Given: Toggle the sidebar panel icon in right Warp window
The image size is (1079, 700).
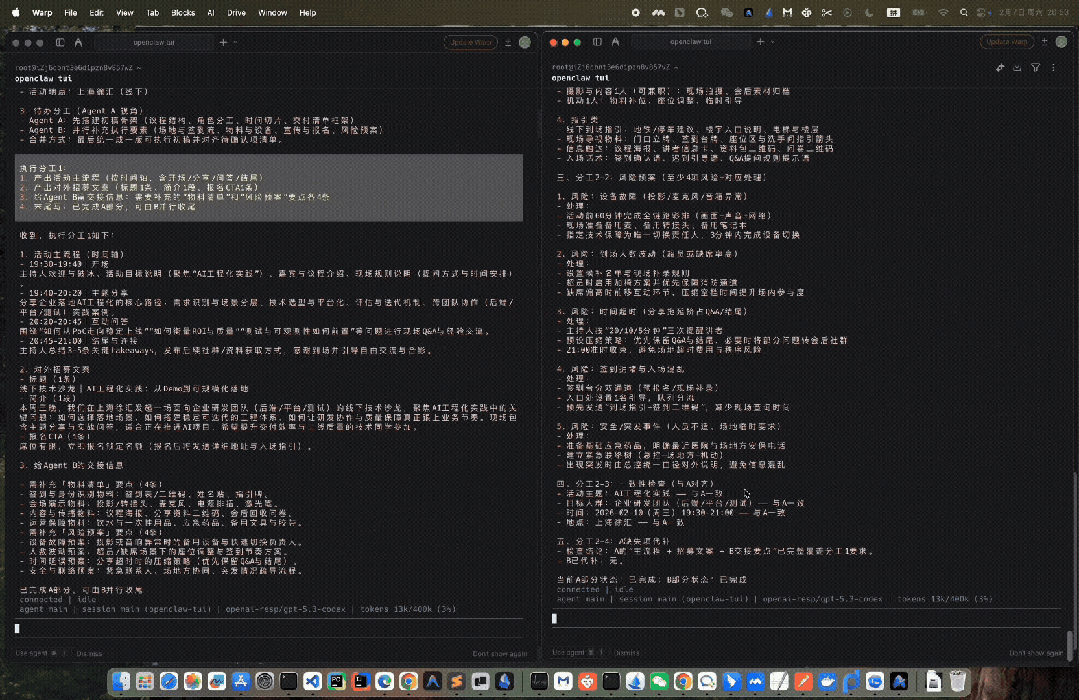Looking at the screenshot, I should (x=597, y=42).
